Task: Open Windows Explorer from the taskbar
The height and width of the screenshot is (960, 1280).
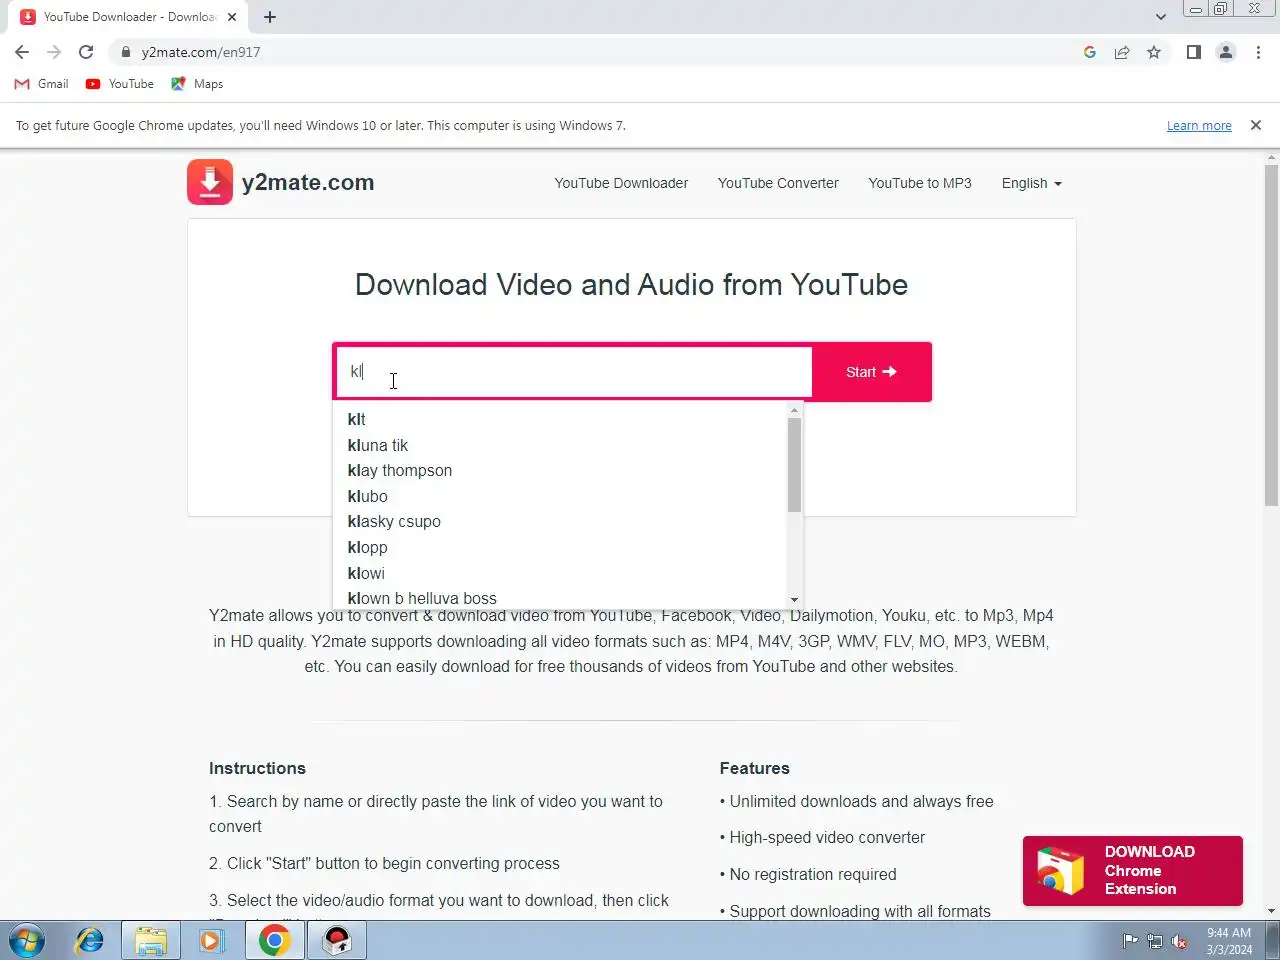Action: 151,941
